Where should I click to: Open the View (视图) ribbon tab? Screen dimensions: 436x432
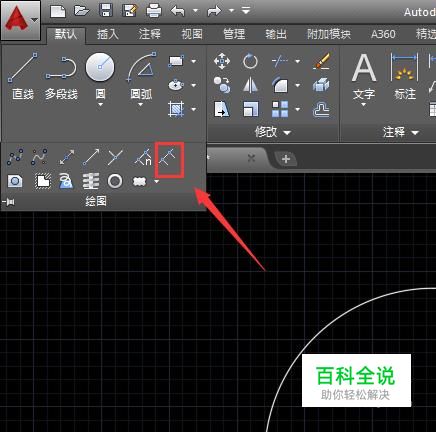(192, 34)
